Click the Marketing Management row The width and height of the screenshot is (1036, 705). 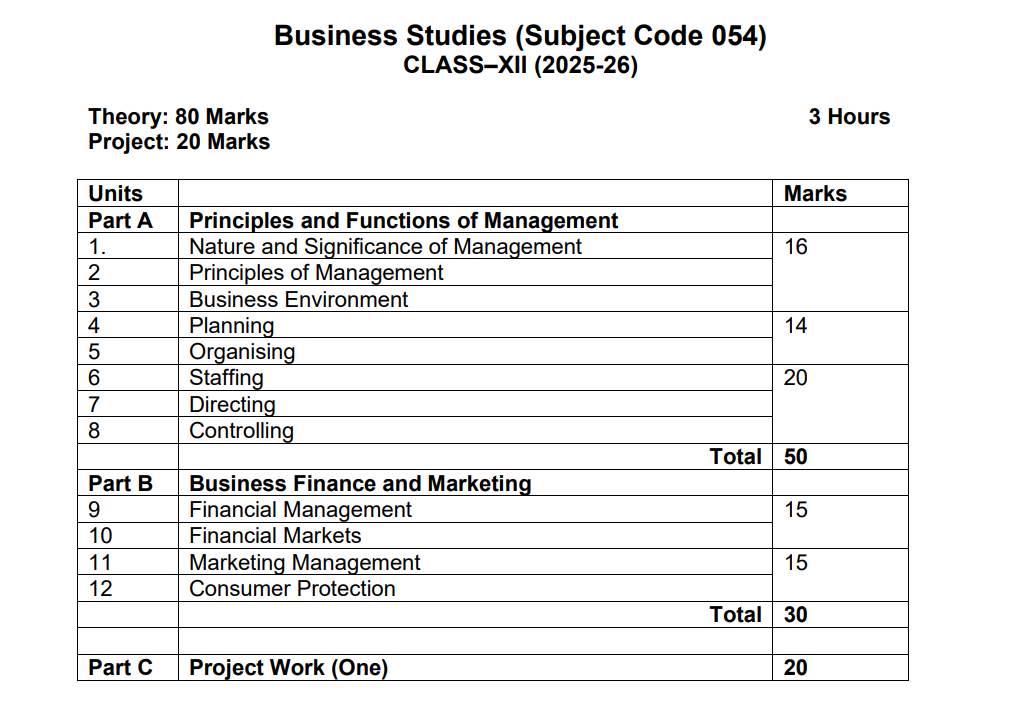(305, 563)
